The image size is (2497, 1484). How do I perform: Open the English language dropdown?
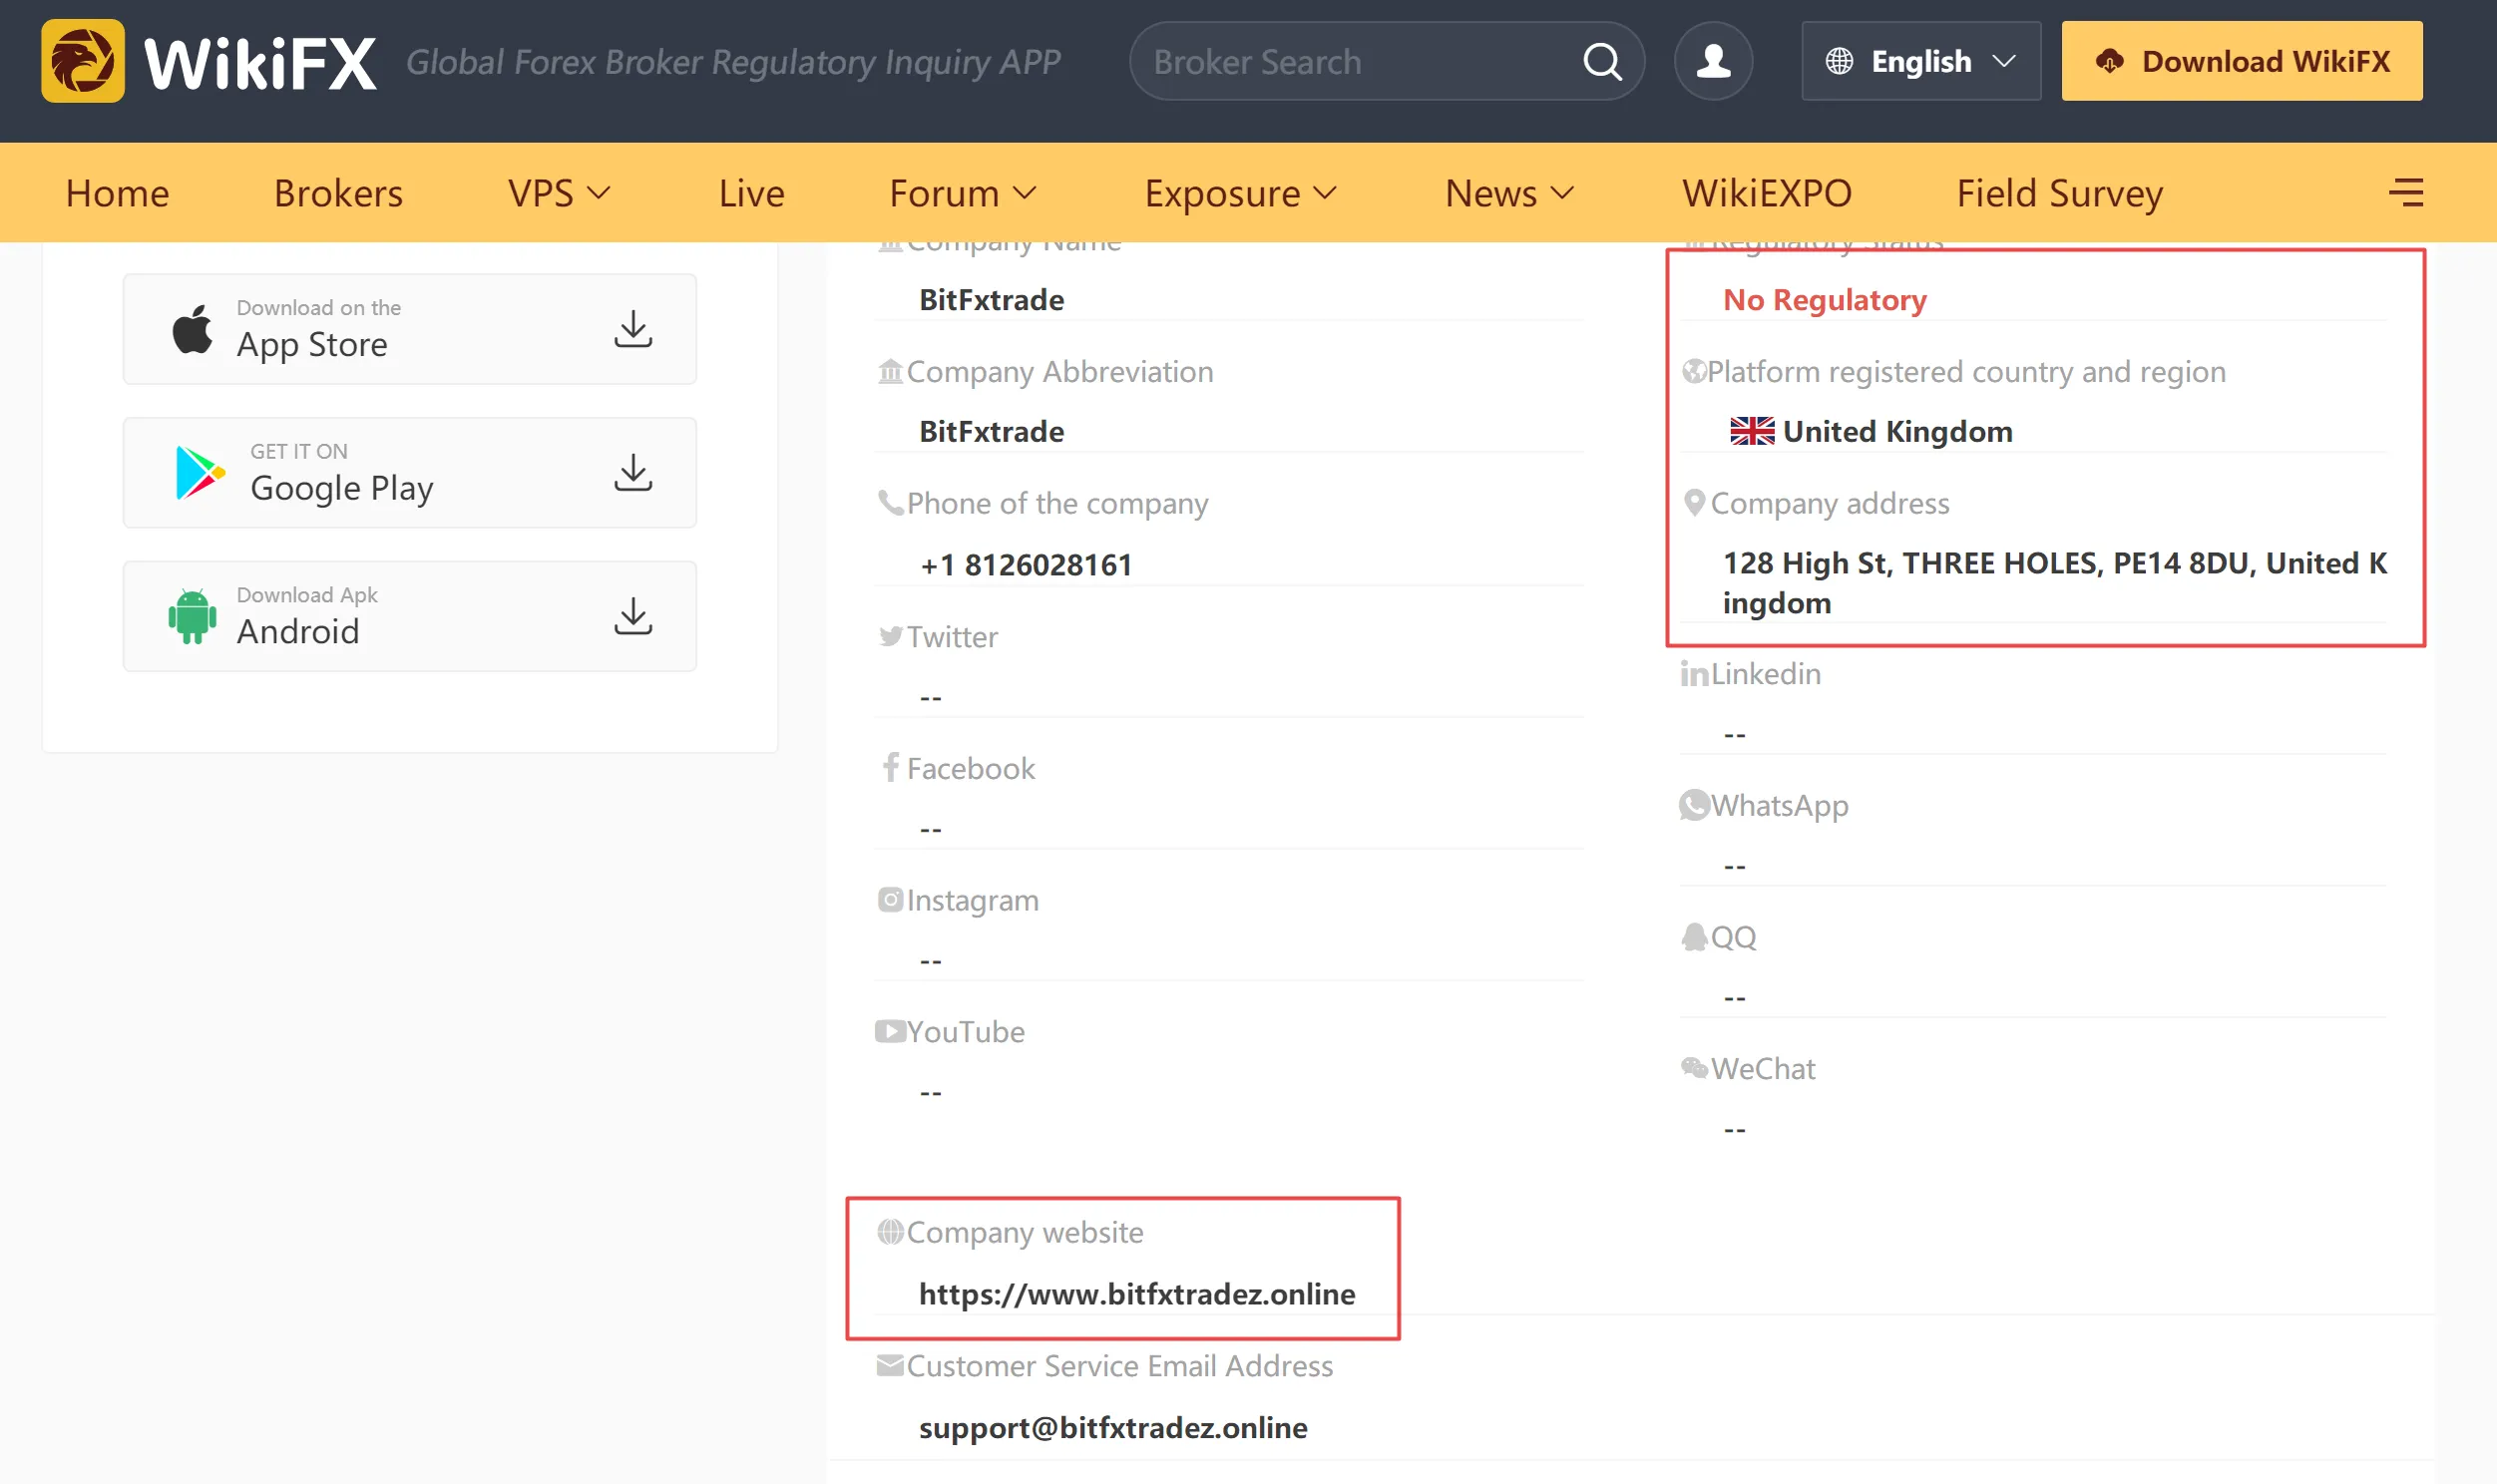click(1920, 61)
